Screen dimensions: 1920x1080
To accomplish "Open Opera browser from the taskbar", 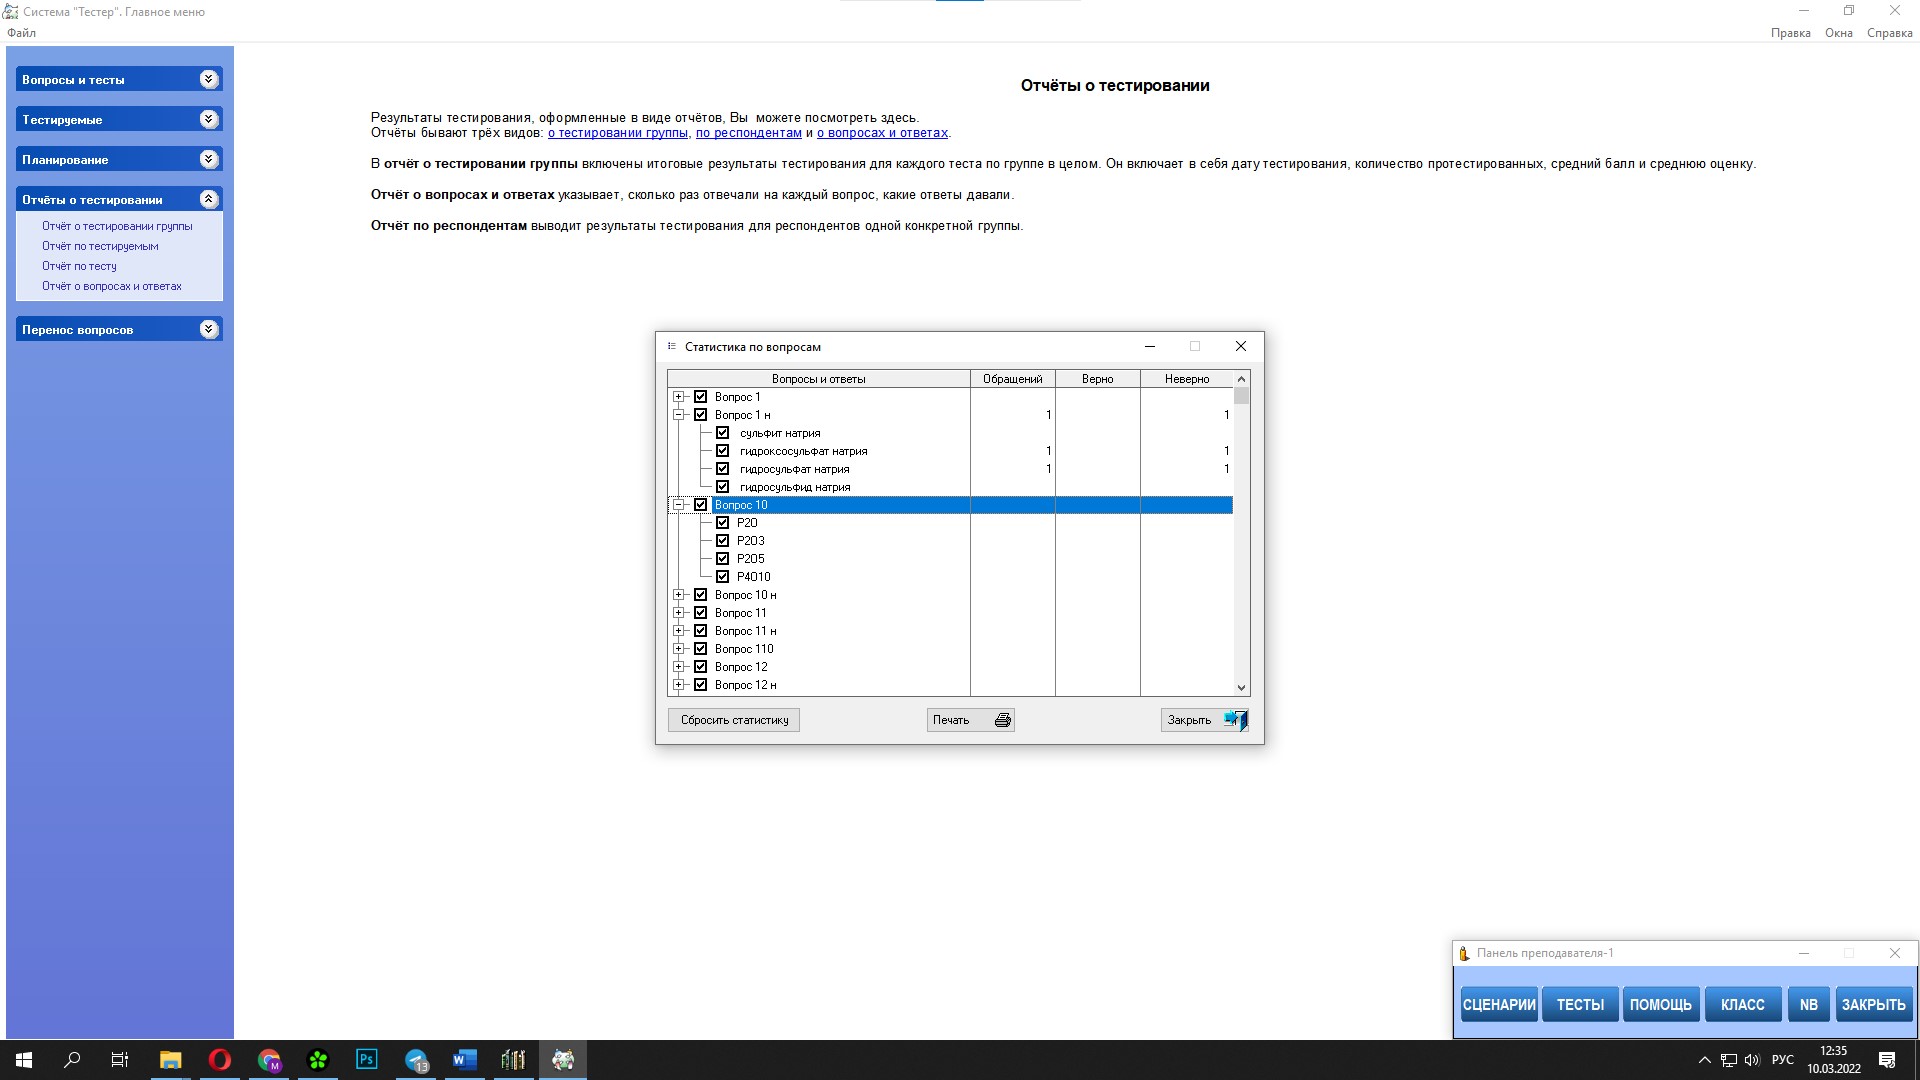I will point(220,1059).
